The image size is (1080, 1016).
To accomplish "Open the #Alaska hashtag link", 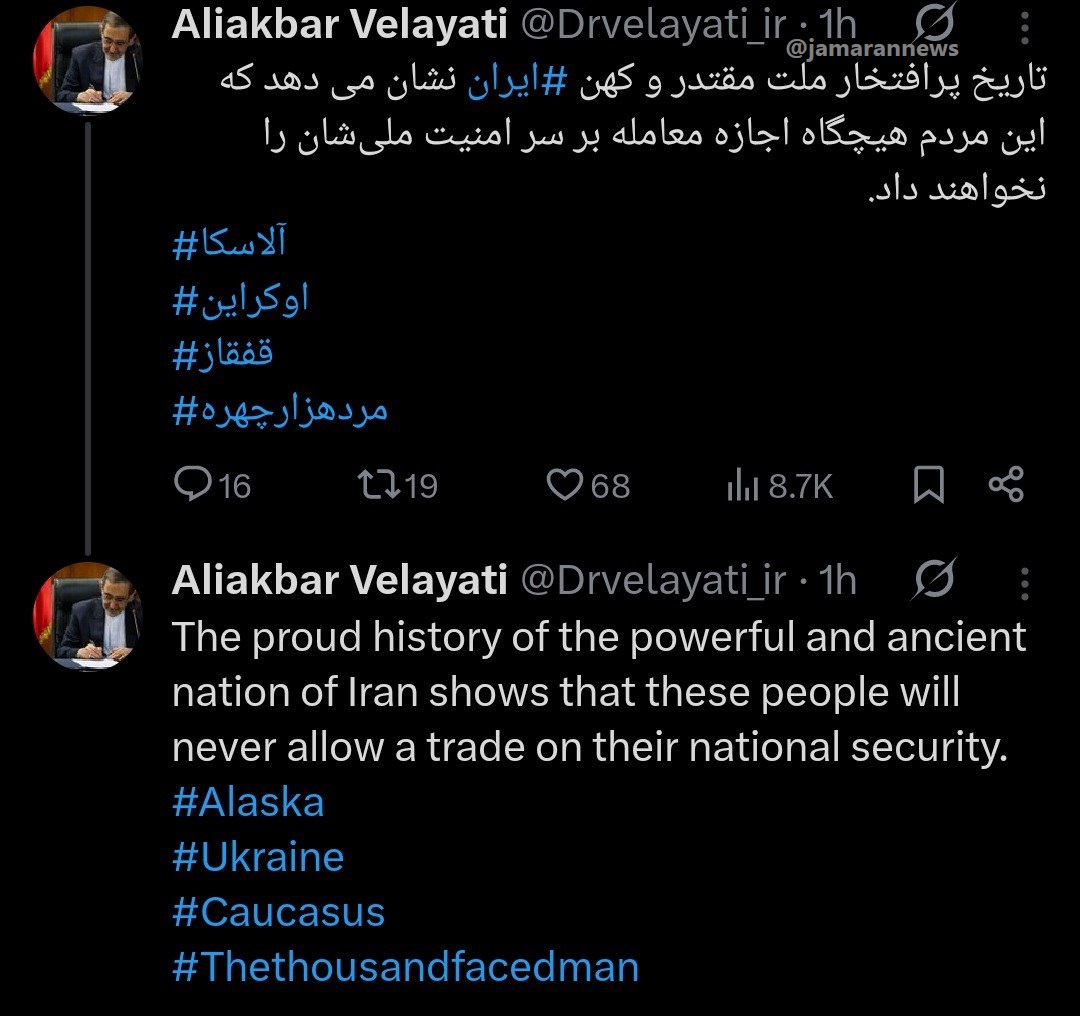I will coord(248,803).
